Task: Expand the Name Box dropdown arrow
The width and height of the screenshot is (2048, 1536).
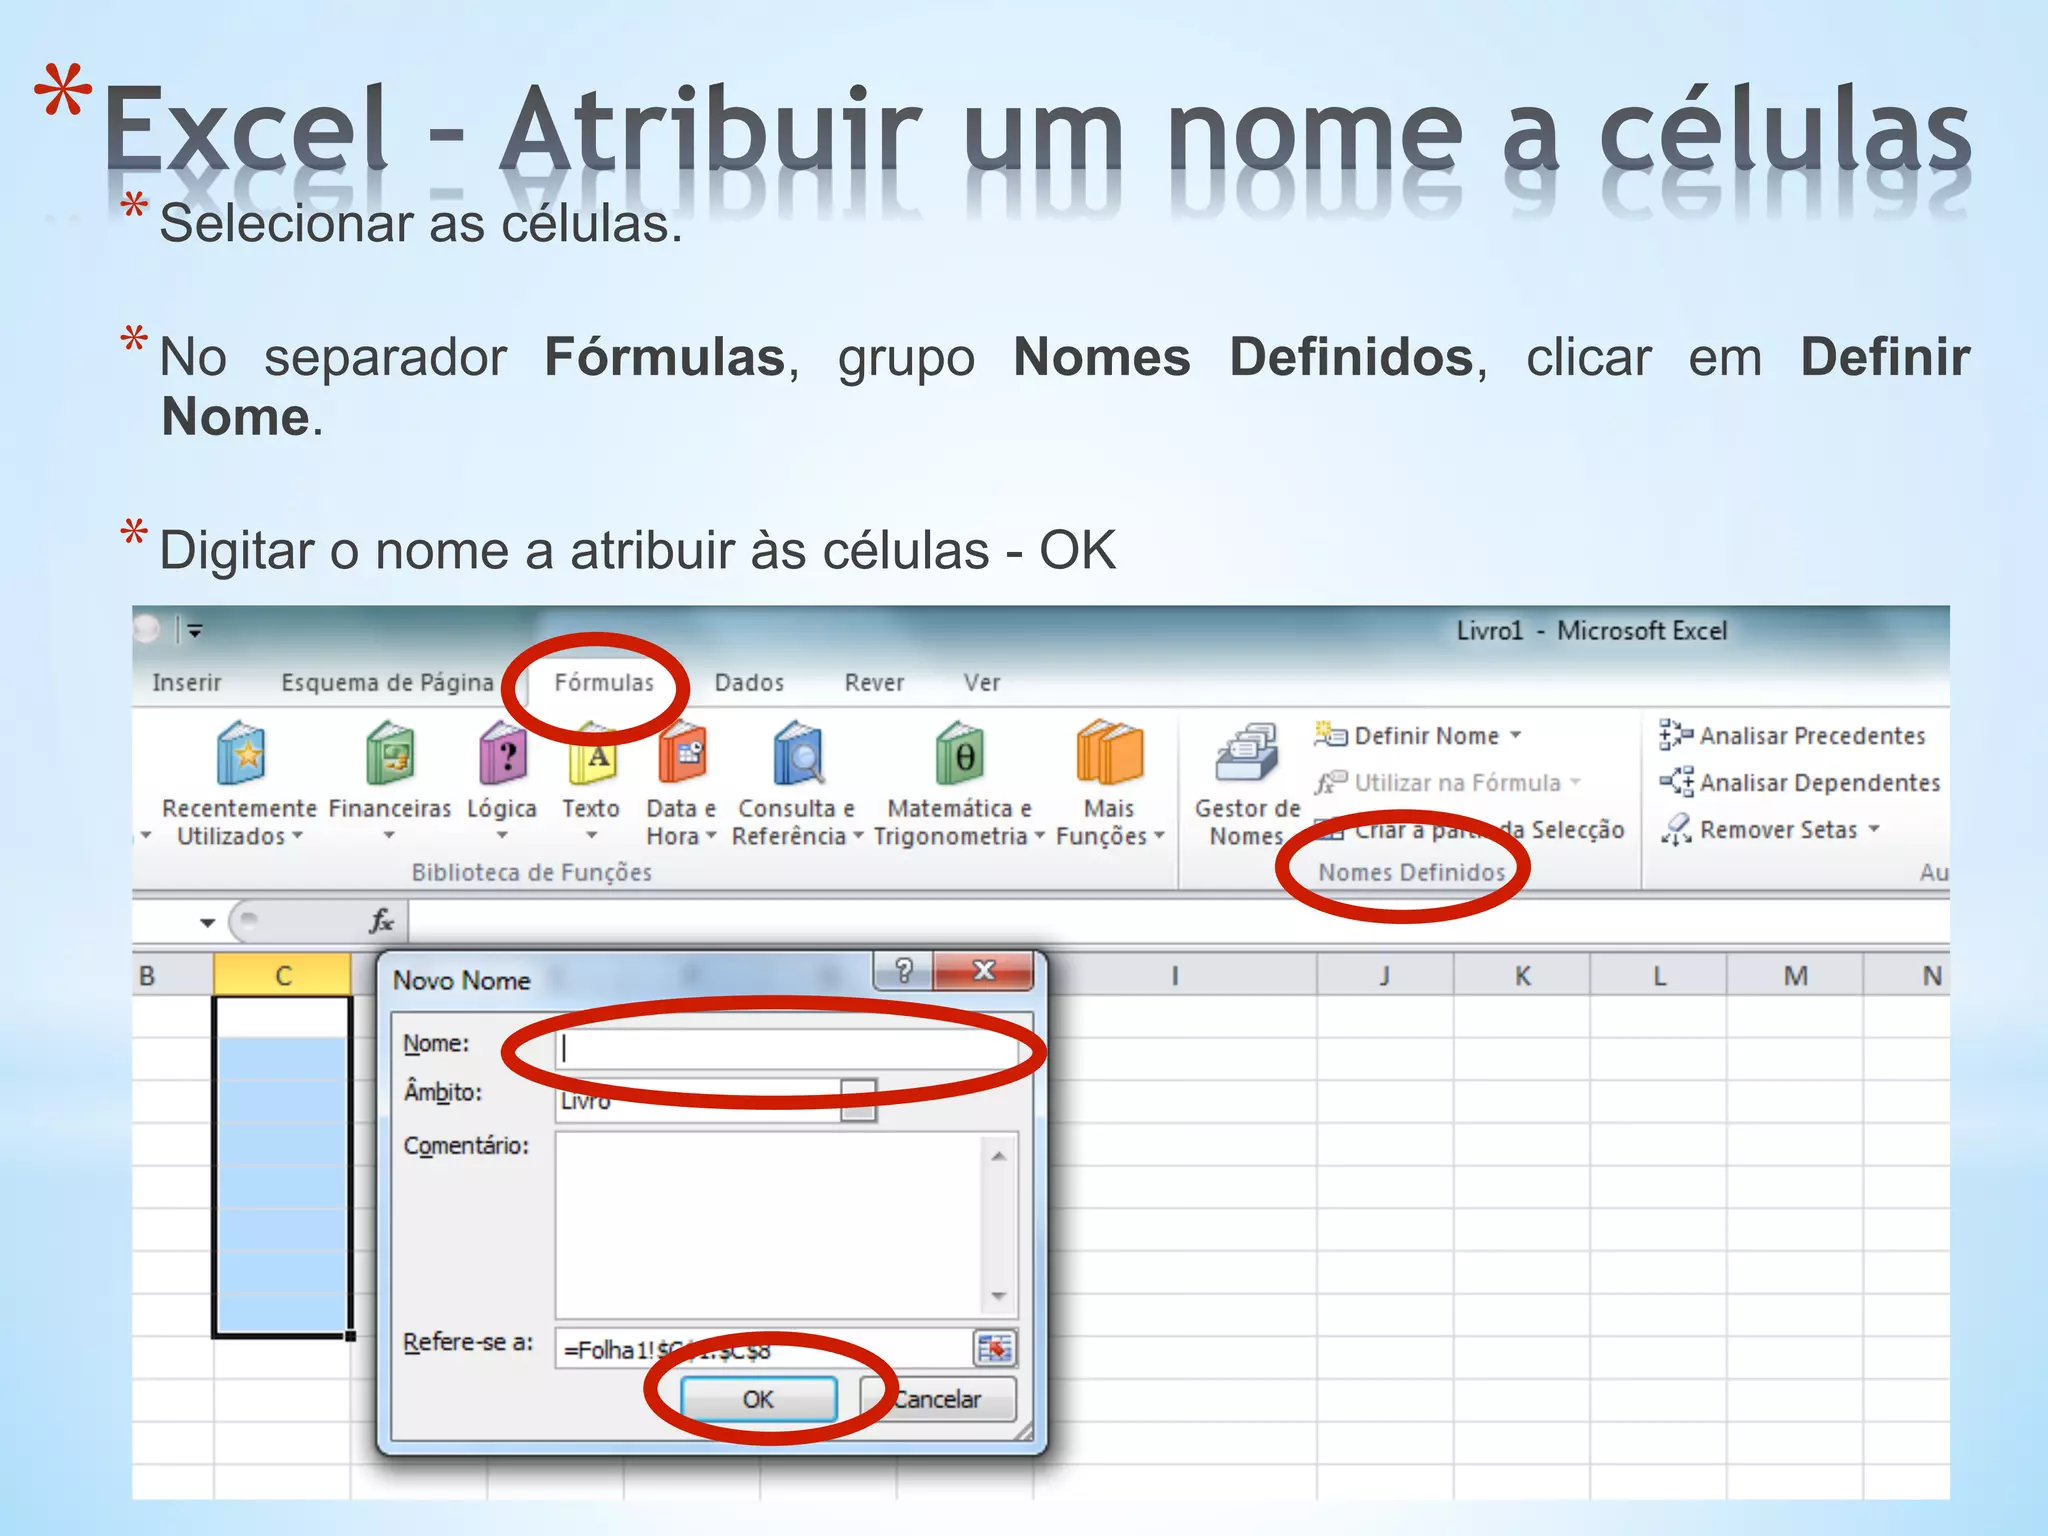Action: click(207, 922)
